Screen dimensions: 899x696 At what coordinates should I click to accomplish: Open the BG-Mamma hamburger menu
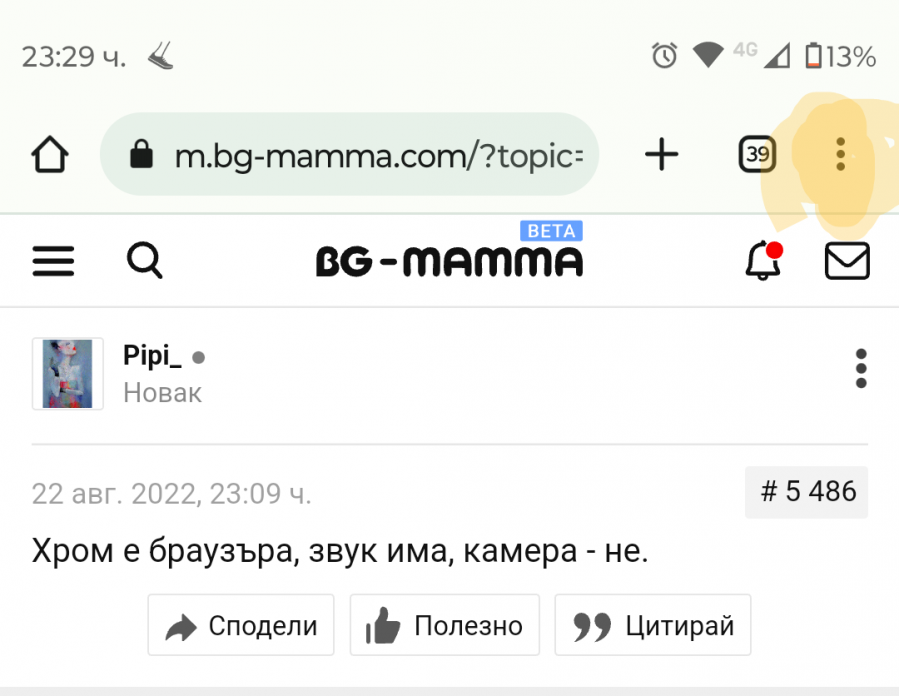pyautogui.click(x=54, y=262)
